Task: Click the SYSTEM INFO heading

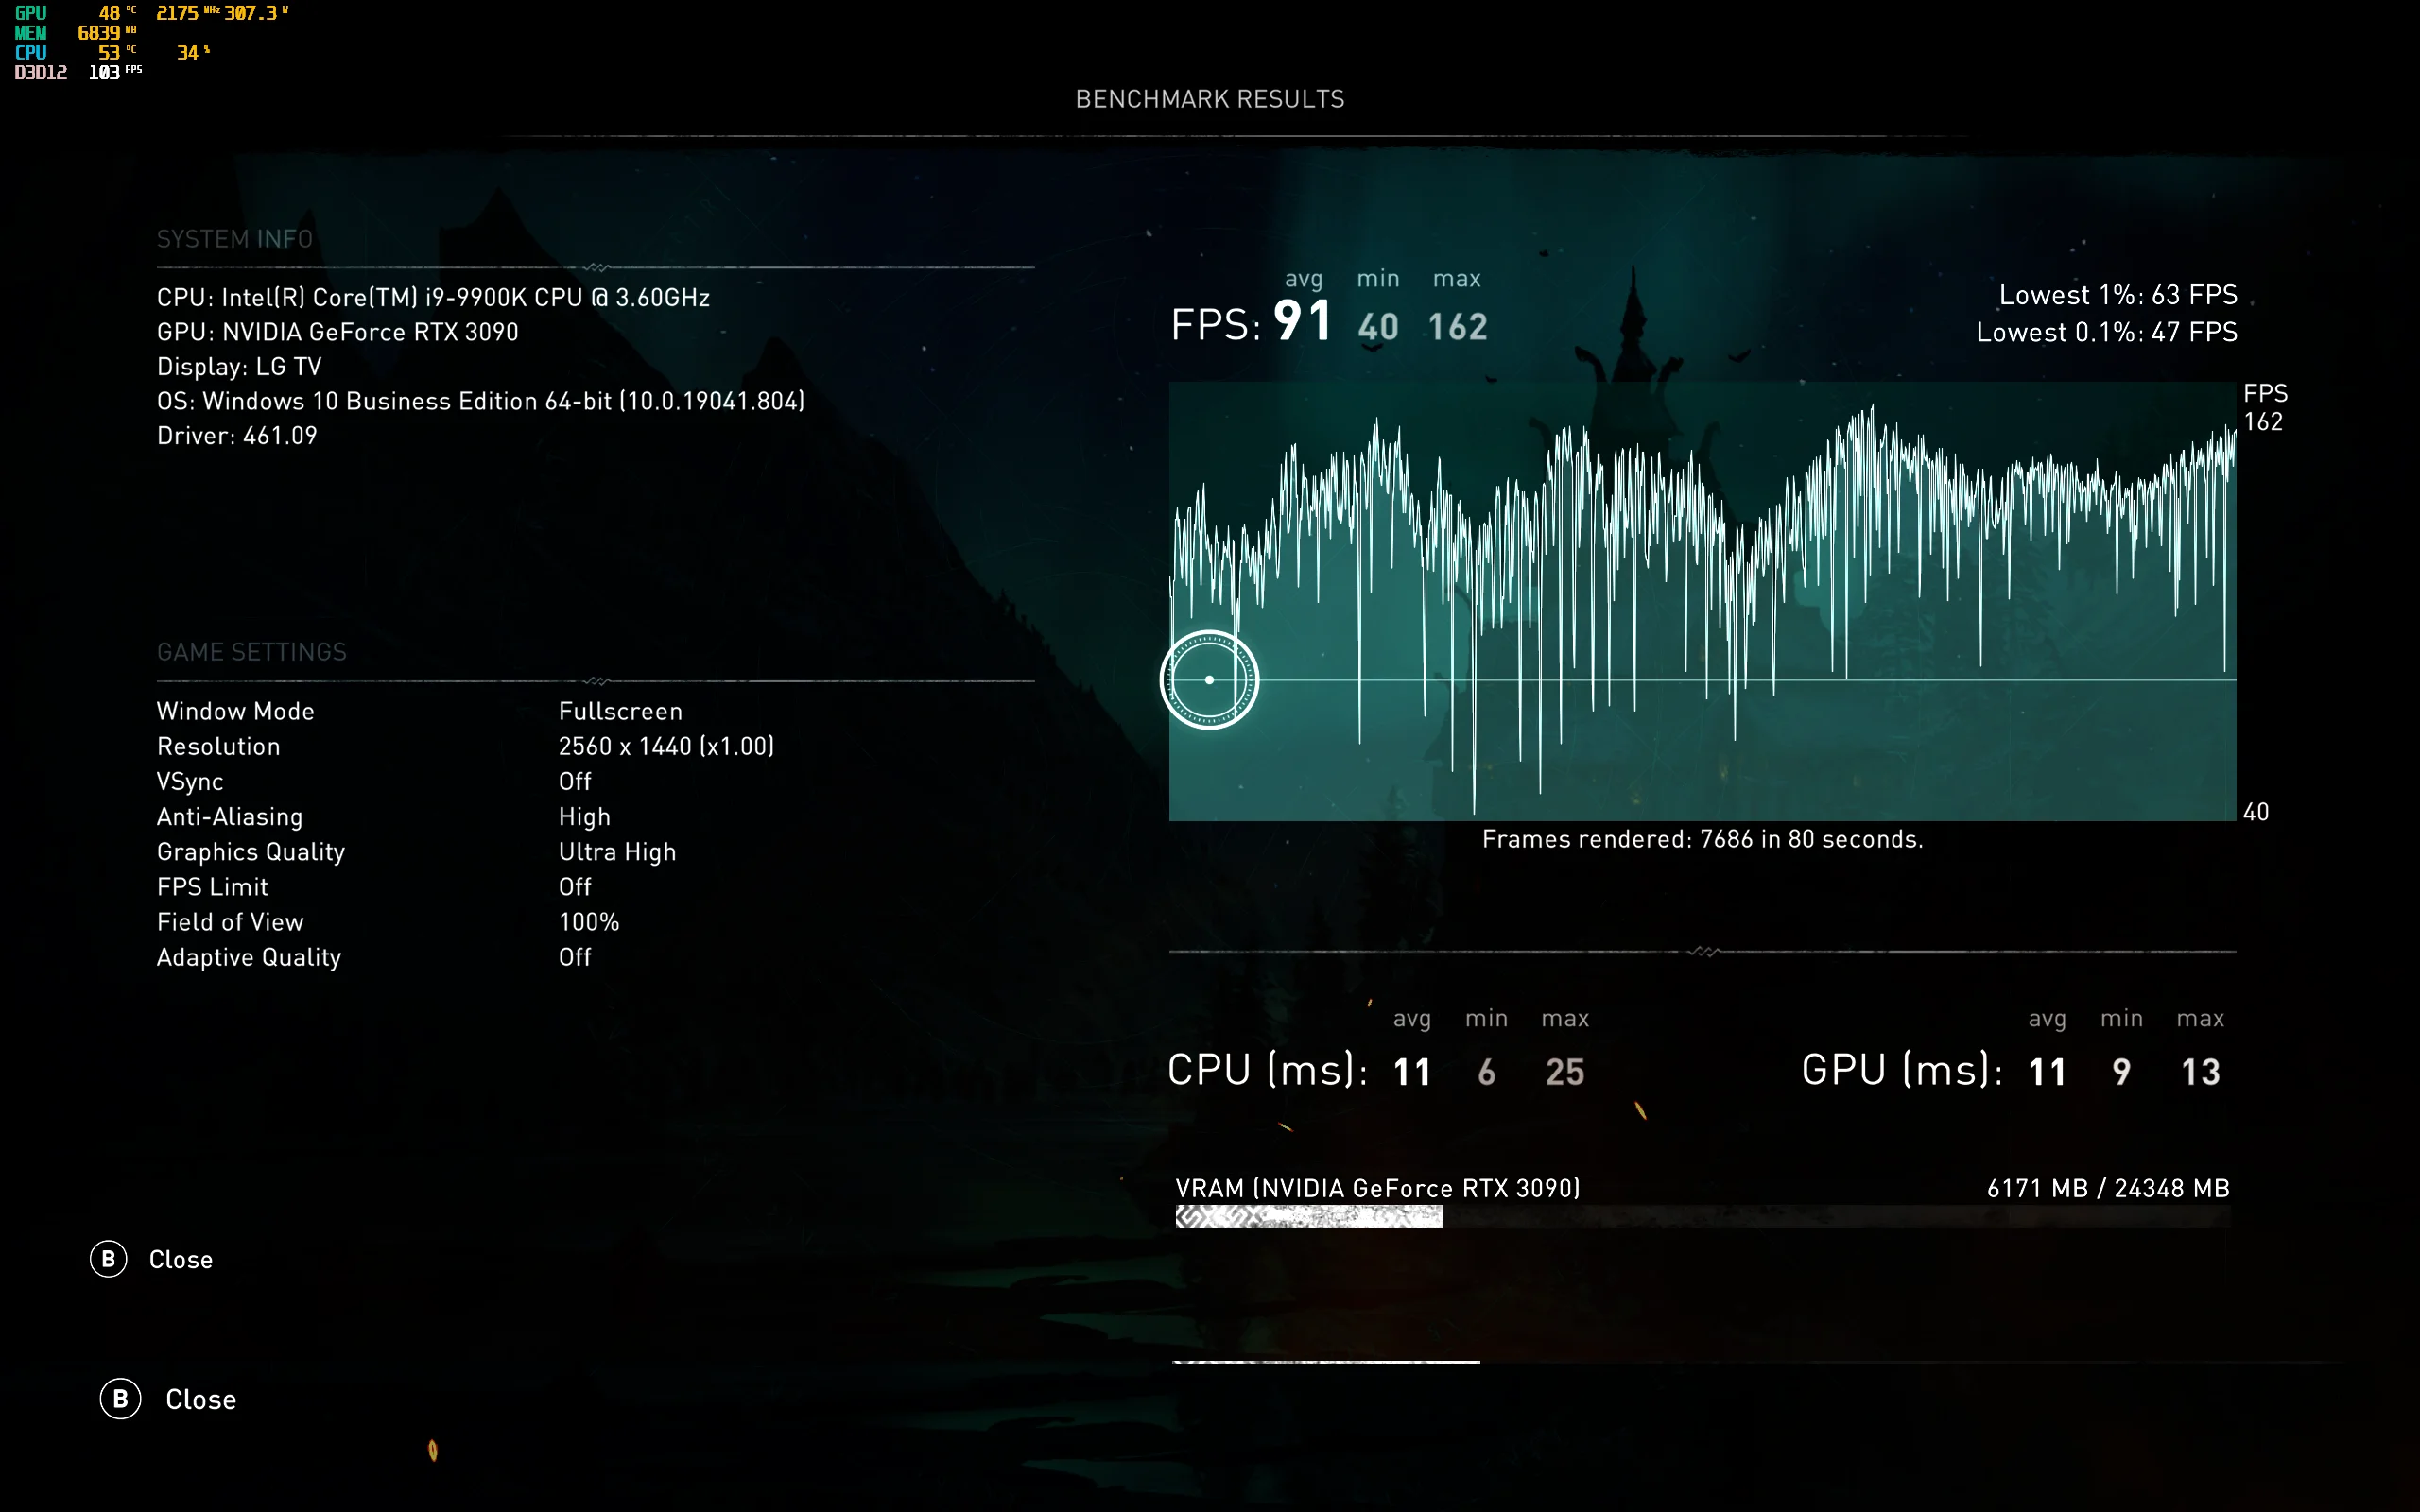Action: point(235,239)
